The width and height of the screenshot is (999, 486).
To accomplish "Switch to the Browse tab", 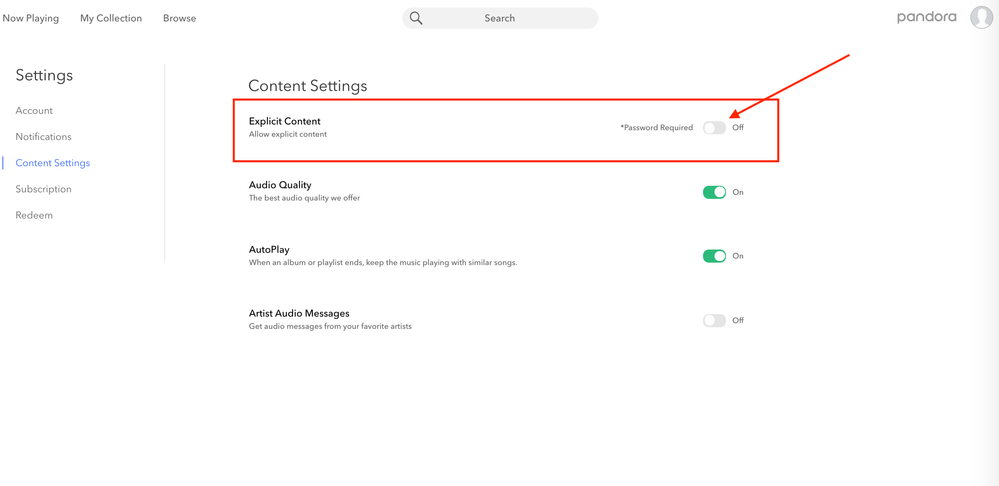I will coord(180,18).
